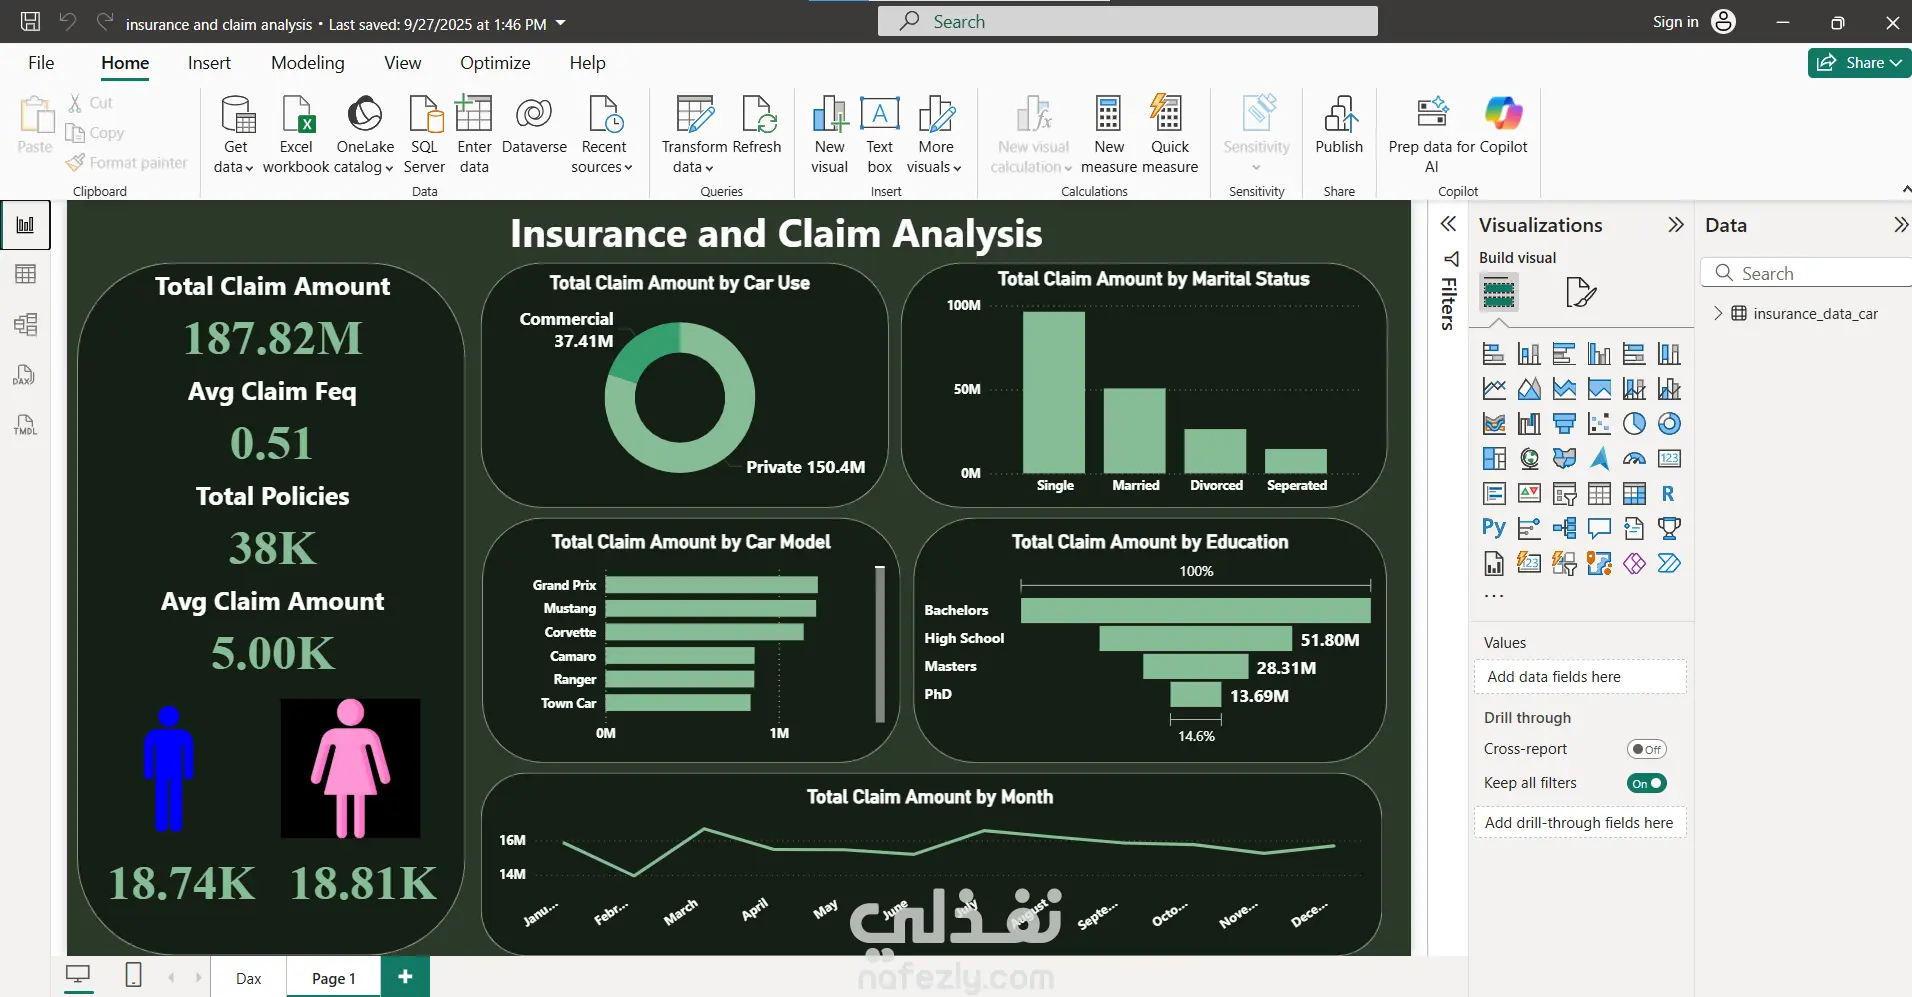
Task: Open the Format visual paintbrush tab
Action: pyautogui.click(x=1580, y=292)
